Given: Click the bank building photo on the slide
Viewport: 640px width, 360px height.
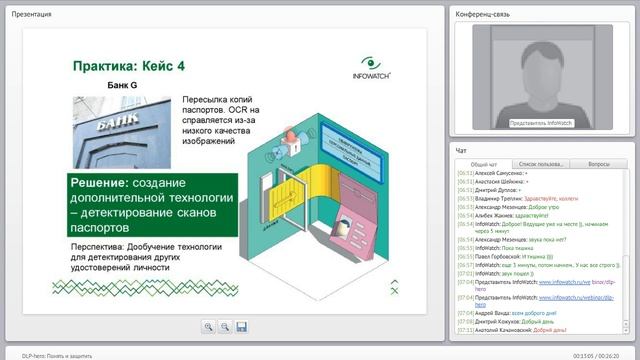Looking at the screenshot, I should pos(122,133).
